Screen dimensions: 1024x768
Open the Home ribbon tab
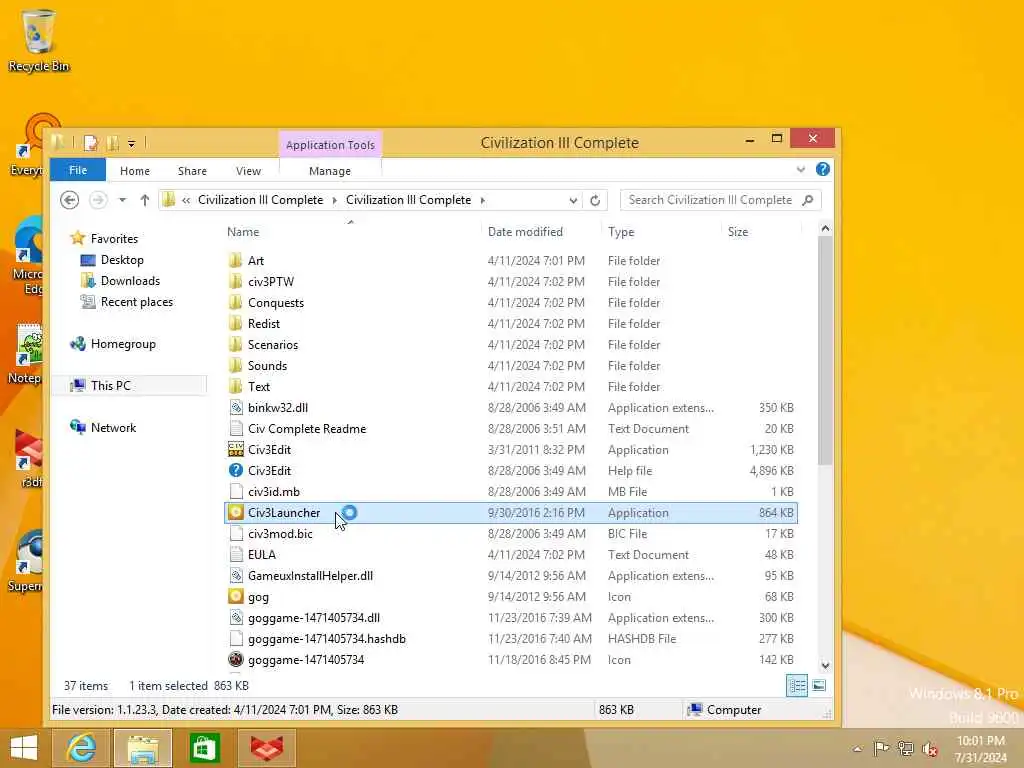(x=135, y=170)
